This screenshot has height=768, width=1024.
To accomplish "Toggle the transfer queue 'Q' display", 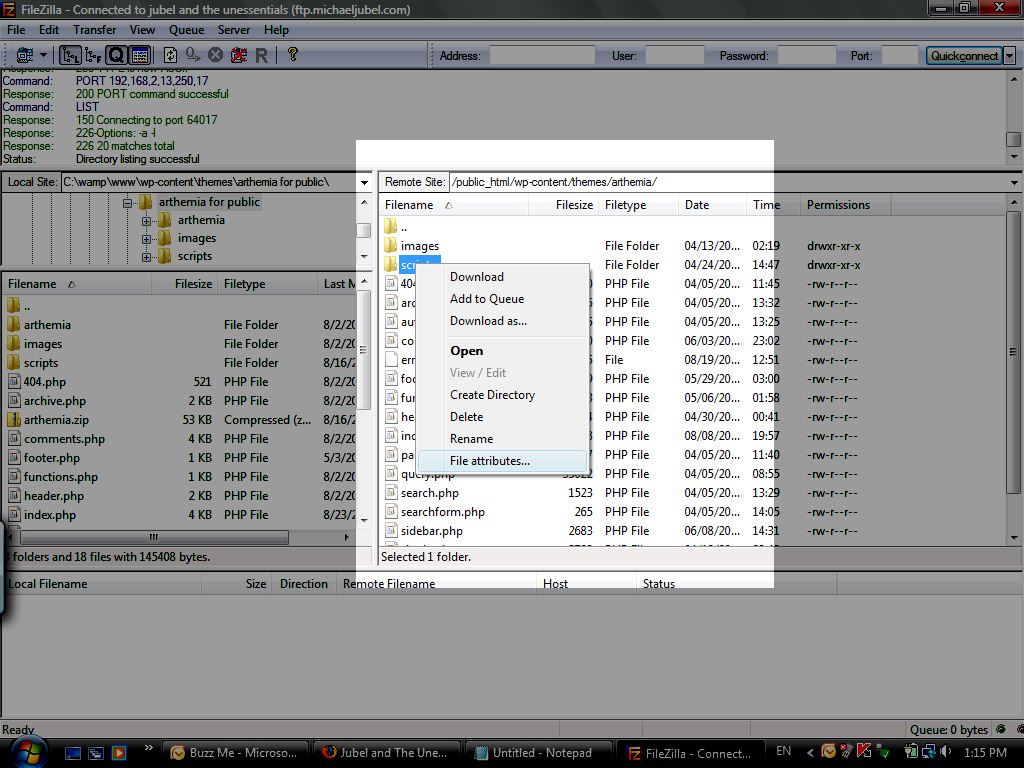I will coord(116,55).
